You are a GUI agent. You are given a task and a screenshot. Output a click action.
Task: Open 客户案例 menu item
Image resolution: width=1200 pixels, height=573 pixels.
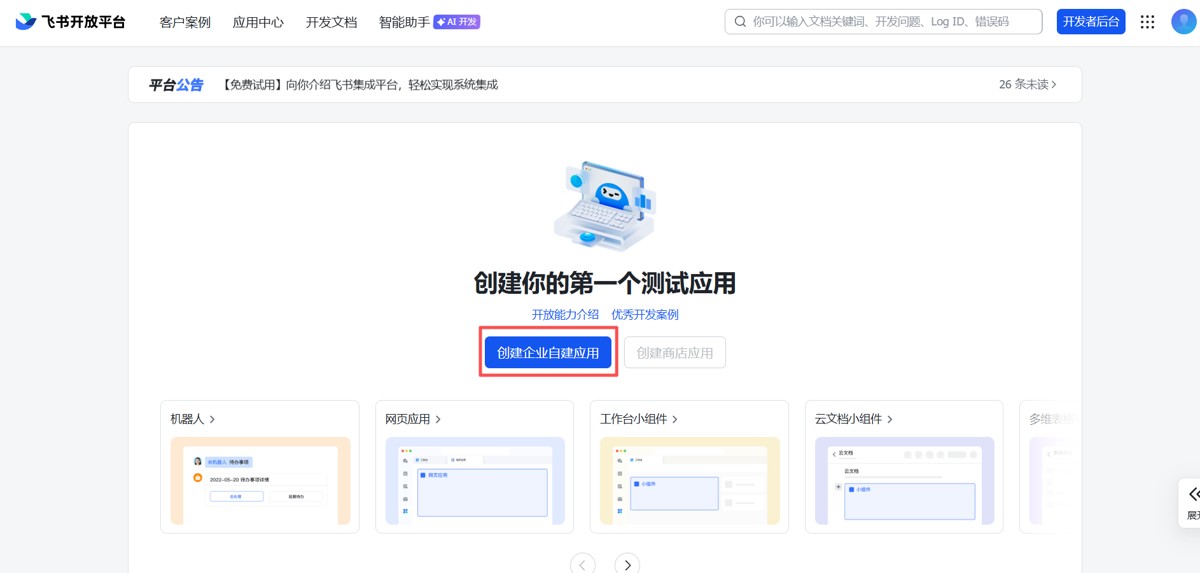coord(185,22)
